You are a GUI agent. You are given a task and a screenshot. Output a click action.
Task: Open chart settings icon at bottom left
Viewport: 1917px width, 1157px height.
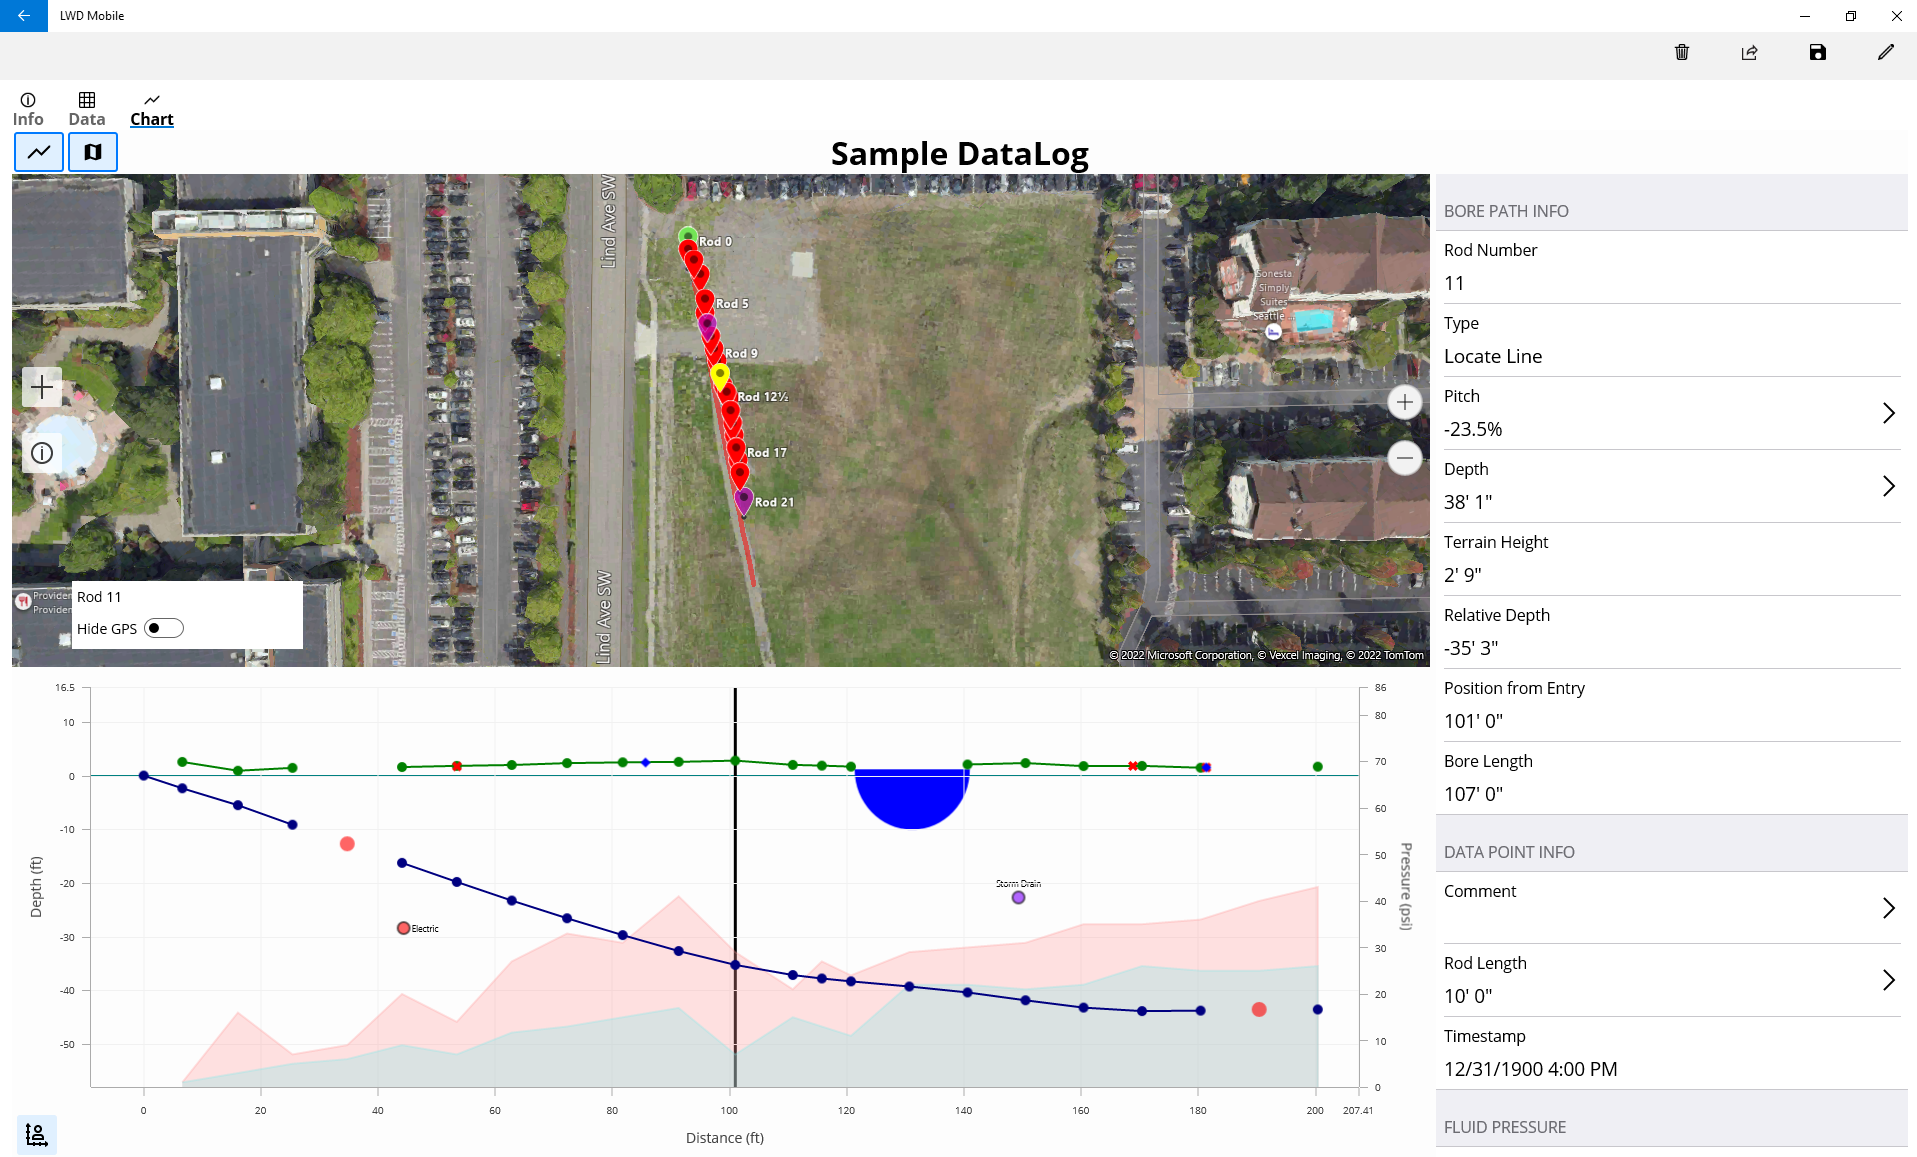coord(37,1134)
